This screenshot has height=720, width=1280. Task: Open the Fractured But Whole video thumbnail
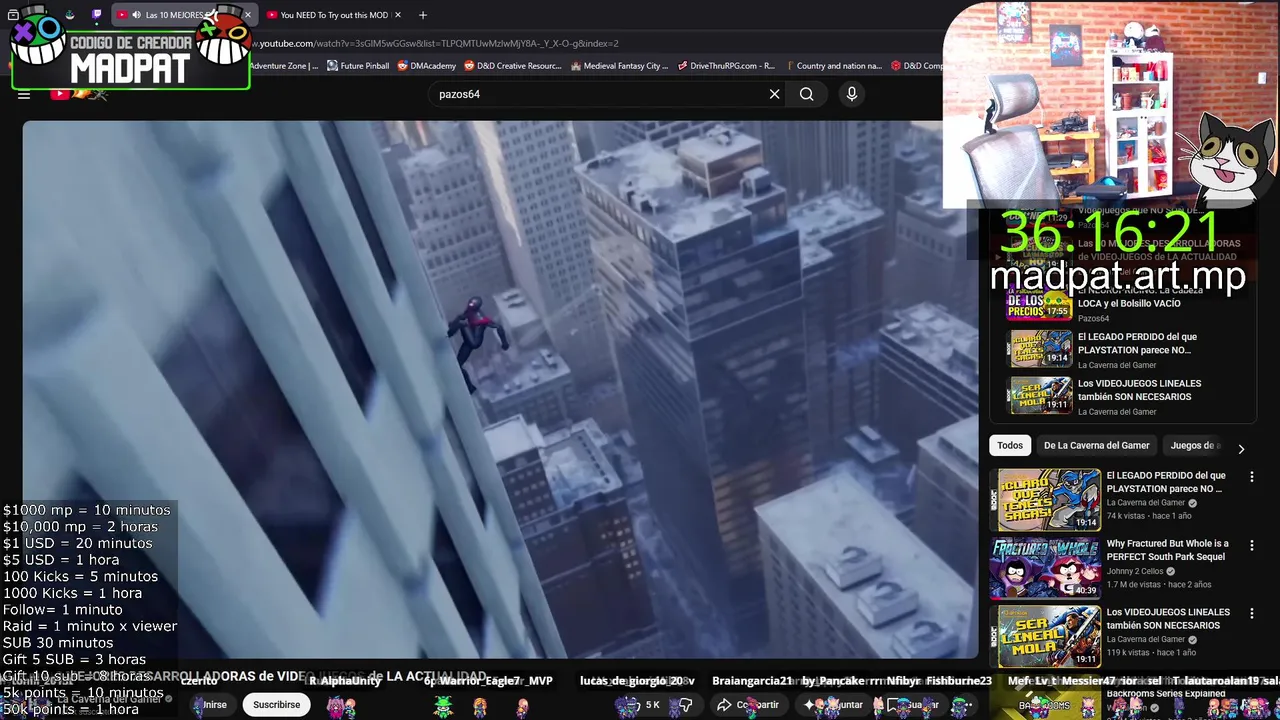tap(1045, 567)
